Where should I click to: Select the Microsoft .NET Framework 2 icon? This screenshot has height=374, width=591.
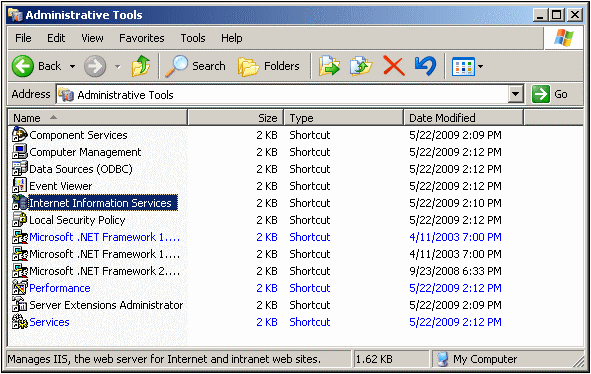pos(20,271)
